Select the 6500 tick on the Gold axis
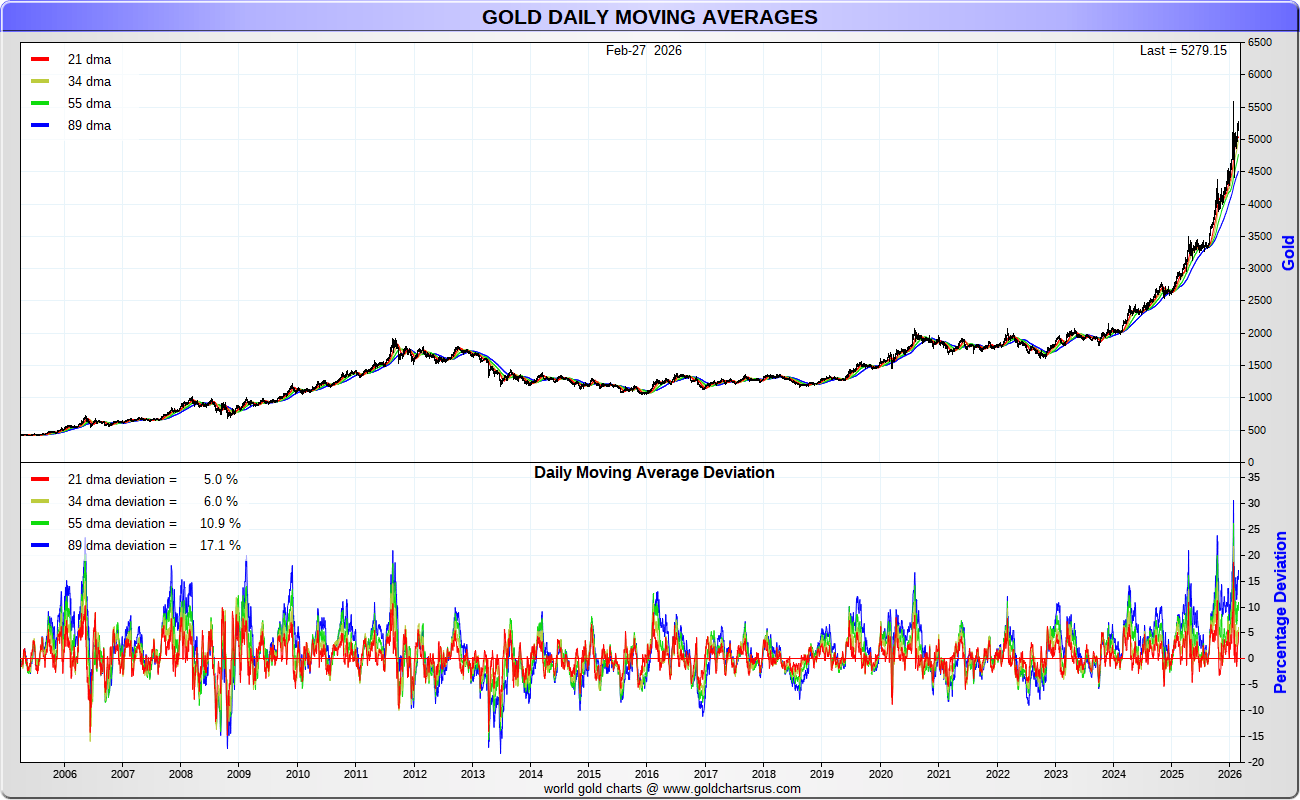This screenshot has height=800, width=1300. [1261, 43]
